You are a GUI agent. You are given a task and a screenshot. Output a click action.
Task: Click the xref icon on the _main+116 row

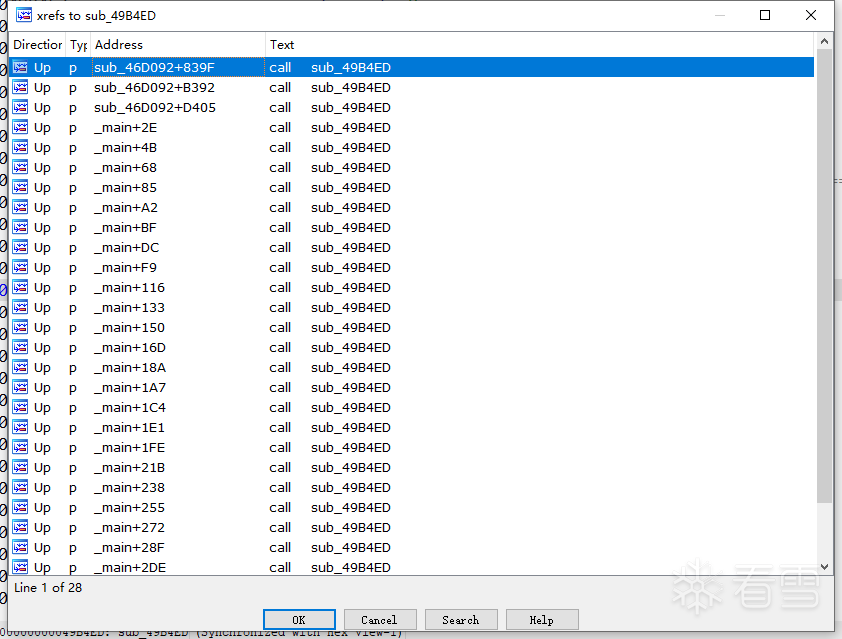tap(20, 287)
